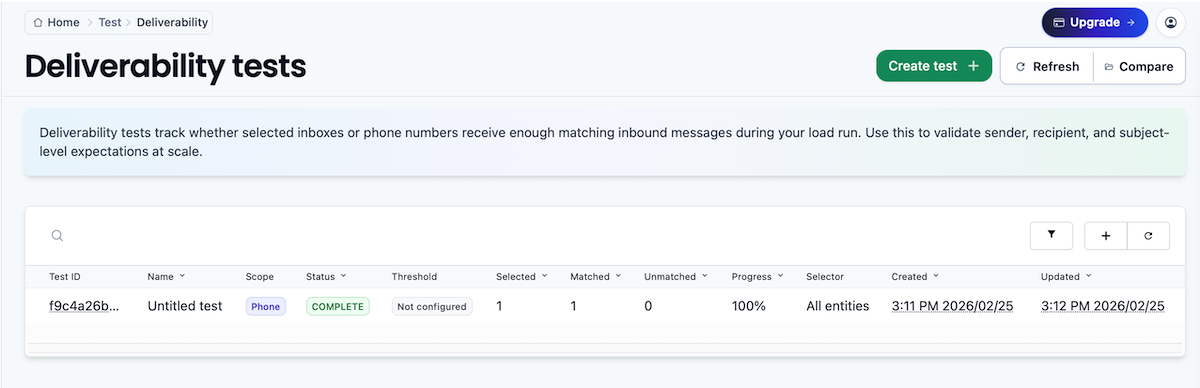Viewport: 1200px width, 388px height.
Task: Sort by Status column header
Action: click(326, 276)
